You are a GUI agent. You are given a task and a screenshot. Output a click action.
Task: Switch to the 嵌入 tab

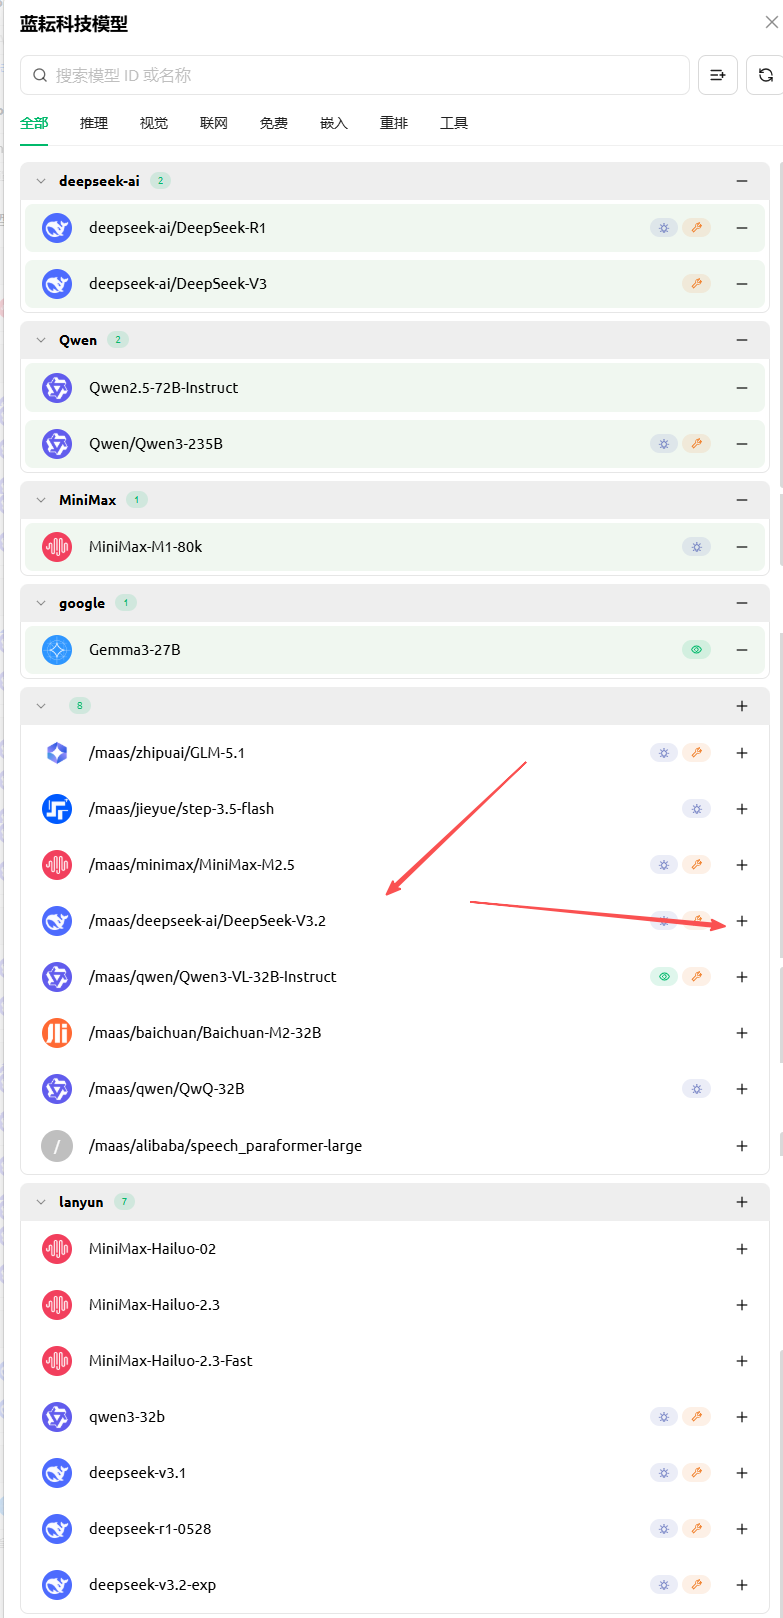[334, 123]
